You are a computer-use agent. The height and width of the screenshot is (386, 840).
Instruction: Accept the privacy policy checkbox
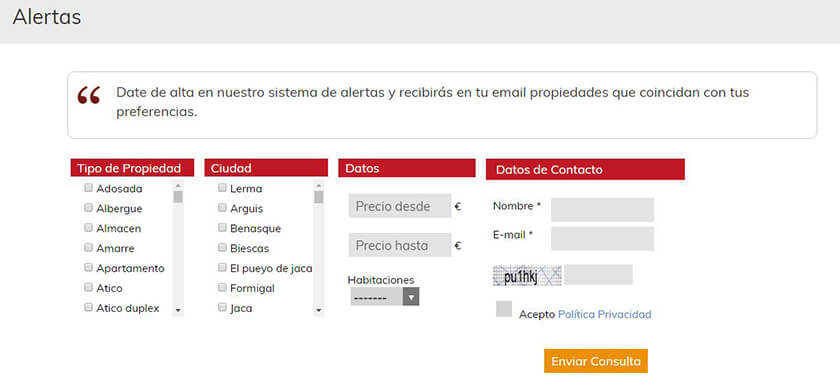coord(504,309)
